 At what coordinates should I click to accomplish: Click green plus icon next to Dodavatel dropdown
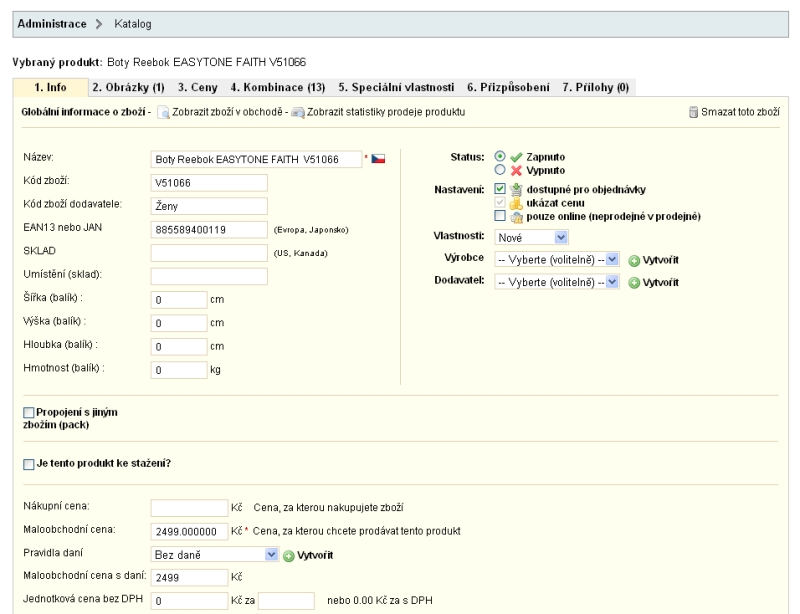click(x=634, y=282)
